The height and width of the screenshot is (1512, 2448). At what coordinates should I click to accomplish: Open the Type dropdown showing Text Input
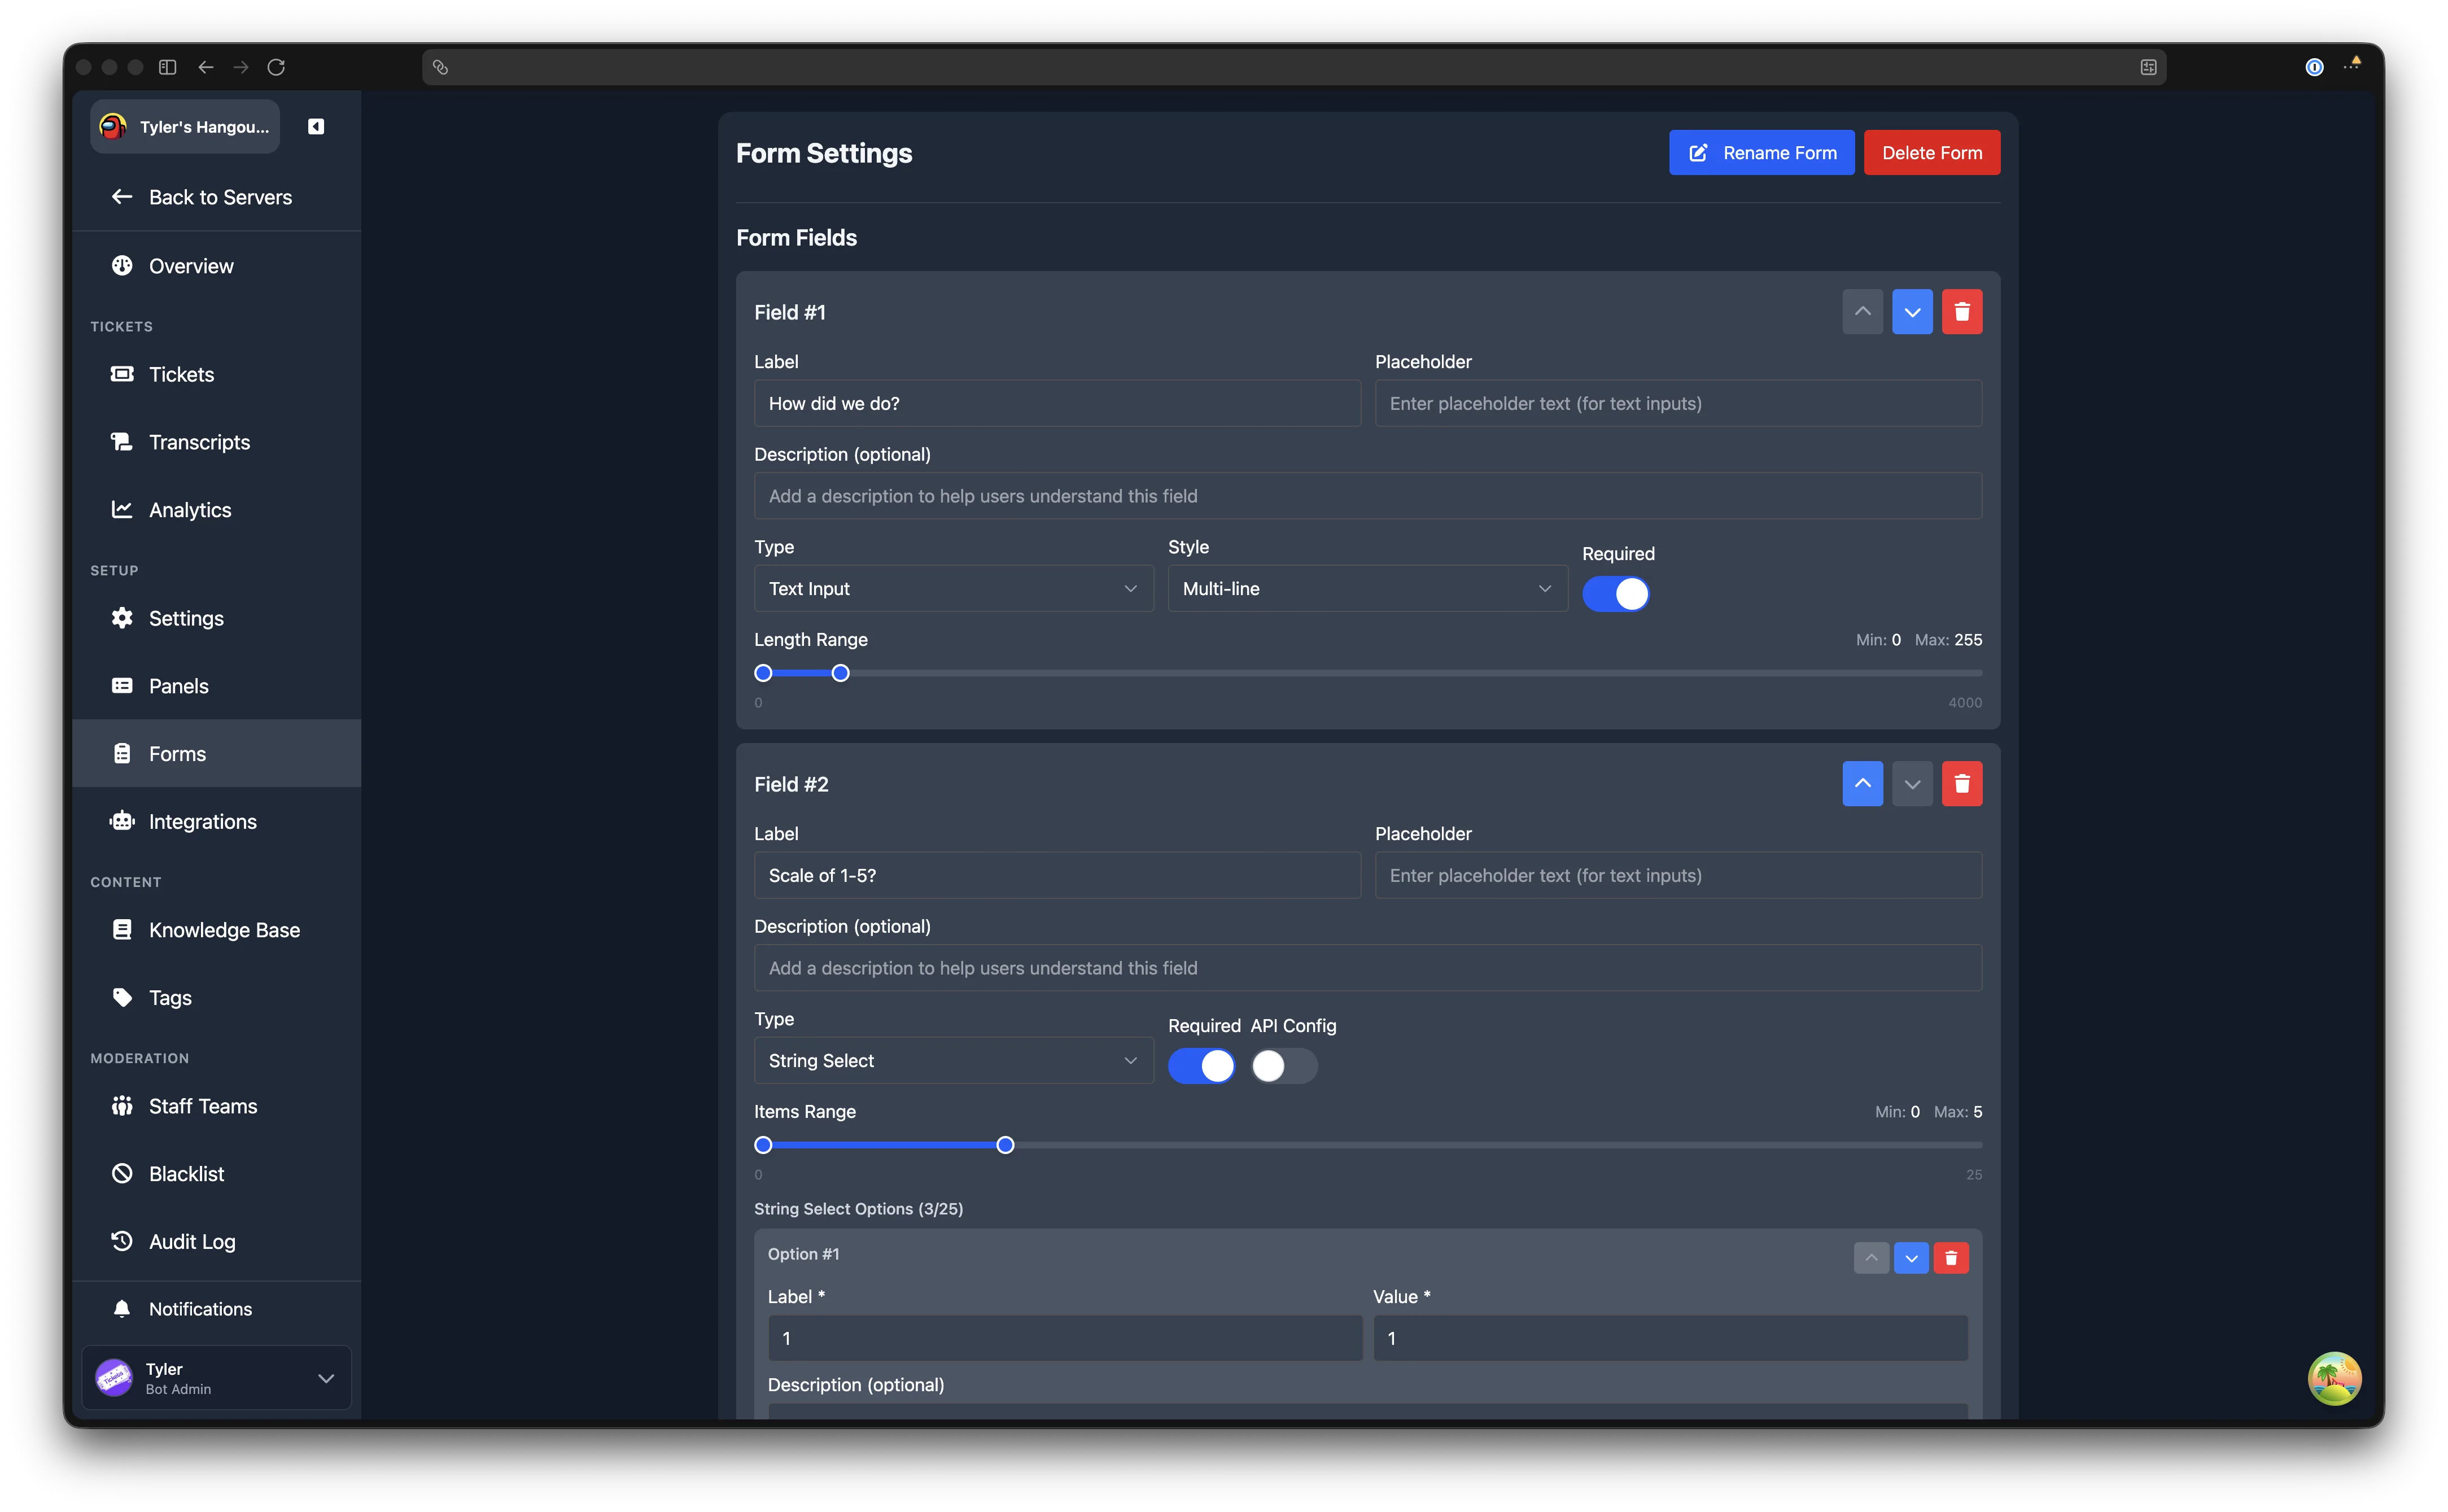[953, 589]
